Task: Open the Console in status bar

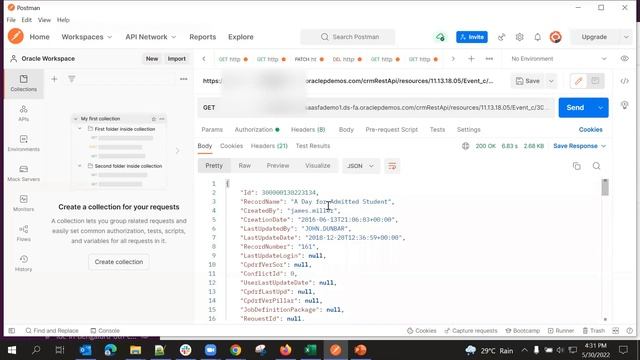Action: click(105, 331)
